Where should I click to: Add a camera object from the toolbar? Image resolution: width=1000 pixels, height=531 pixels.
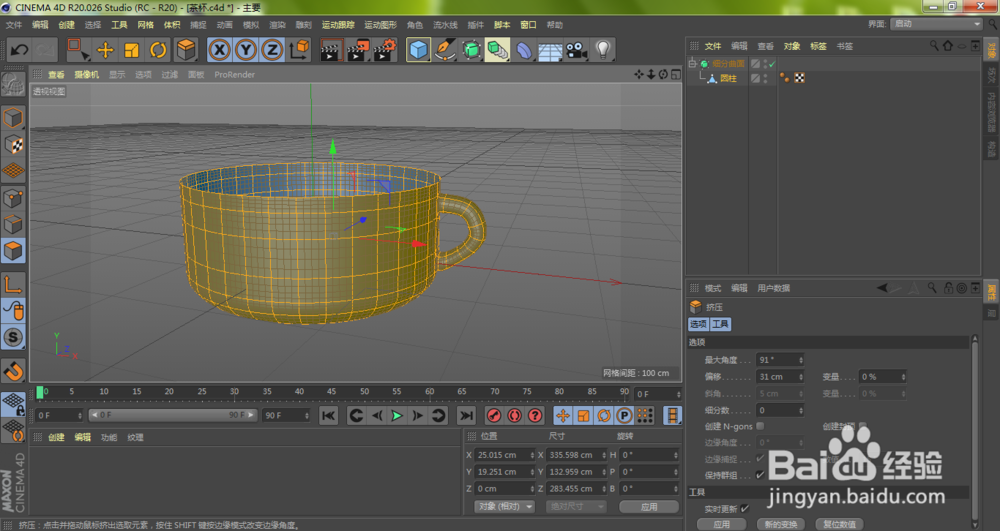[x=575, y=49]
